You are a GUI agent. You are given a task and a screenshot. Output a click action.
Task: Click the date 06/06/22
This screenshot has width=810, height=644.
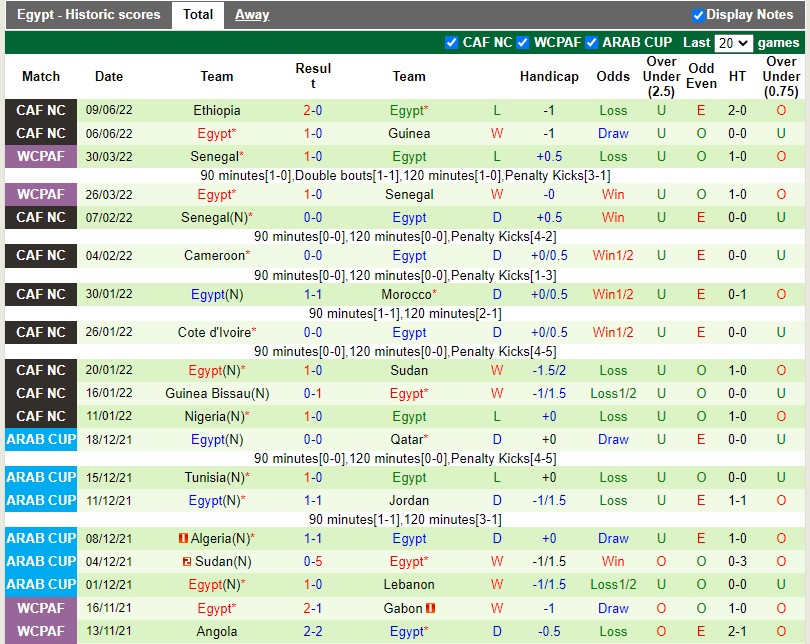point(109,134)
